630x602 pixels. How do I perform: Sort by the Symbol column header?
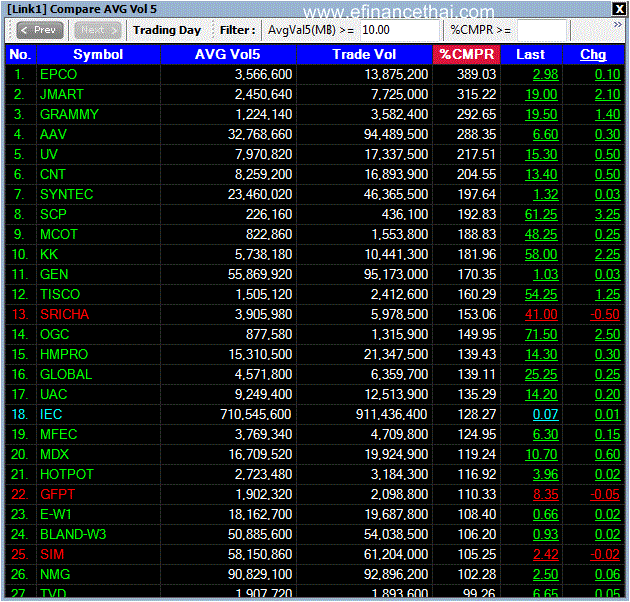click(98, 54)
